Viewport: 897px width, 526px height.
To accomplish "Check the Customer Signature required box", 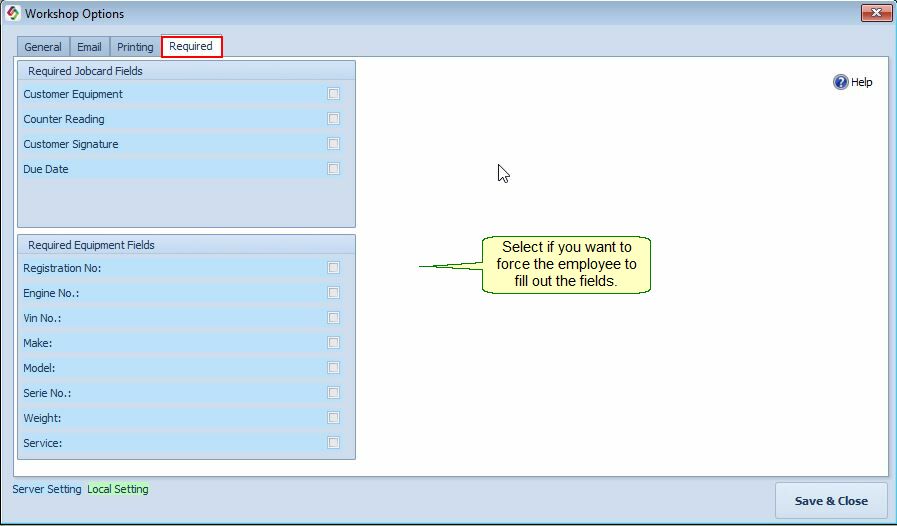I will [x=334, y=144].
